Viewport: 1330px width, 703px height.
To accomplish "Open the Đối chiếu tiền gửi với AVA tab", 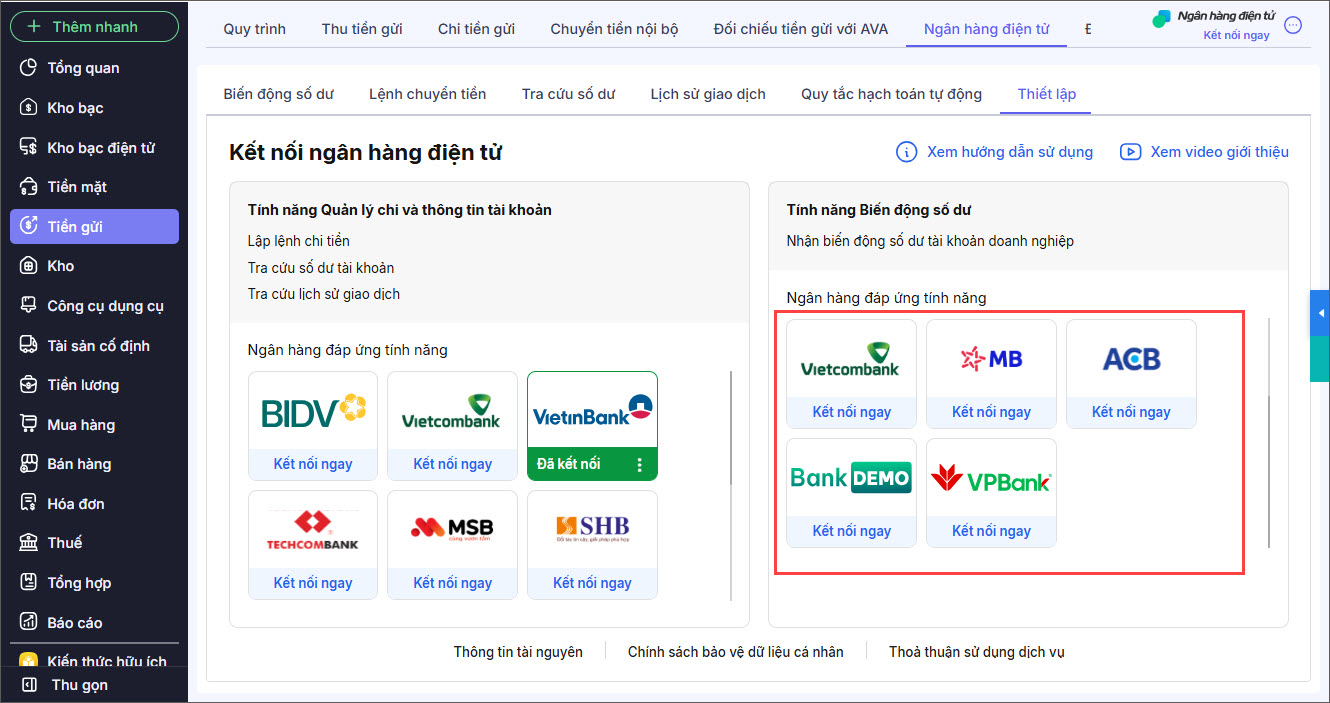I will pyautogui.click(x=800, y=29).
